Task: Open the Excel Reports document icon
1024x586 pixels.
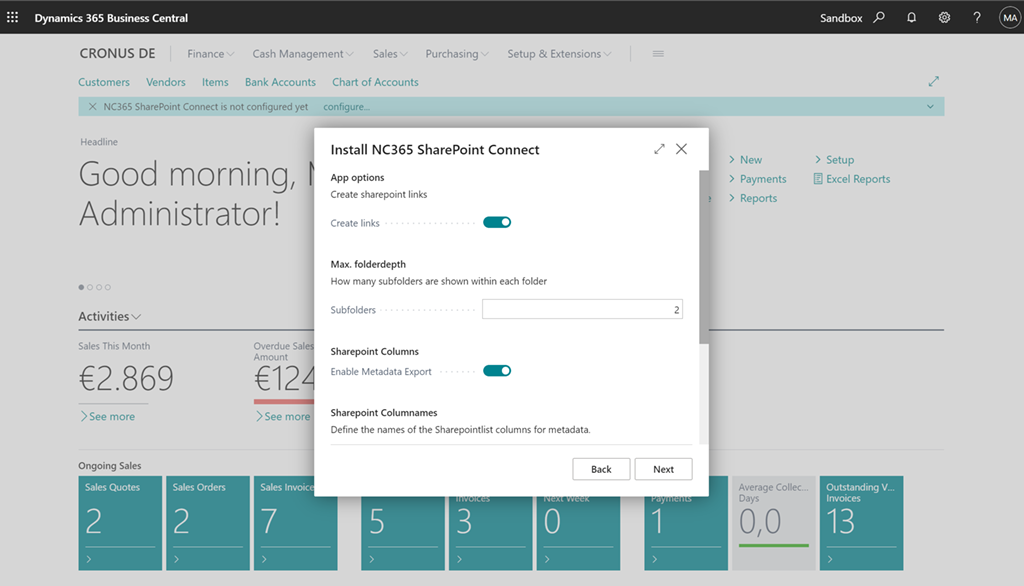Action: pyautogui.click(x=818, y=178)
